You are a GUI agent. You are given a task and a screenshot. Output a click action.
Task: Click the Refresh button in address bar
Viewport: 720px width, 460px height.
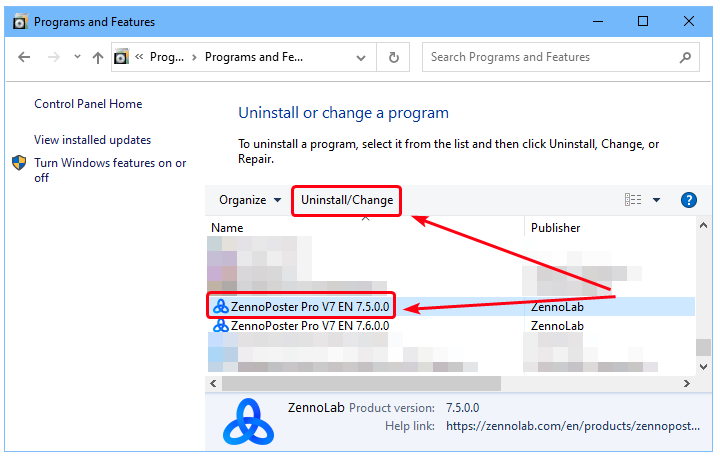[x=394, y=58]
